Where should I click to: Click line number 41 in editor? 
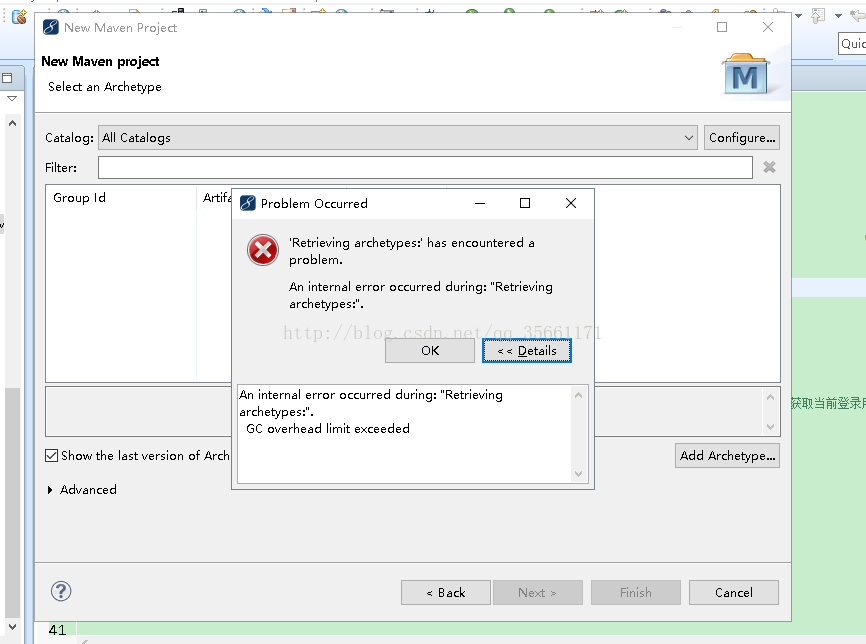pos(57,630)
